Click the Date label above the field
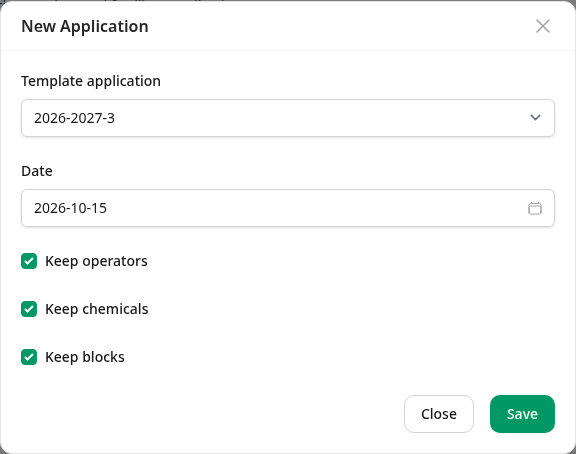 pyautogui.click(x=37, y=171)
